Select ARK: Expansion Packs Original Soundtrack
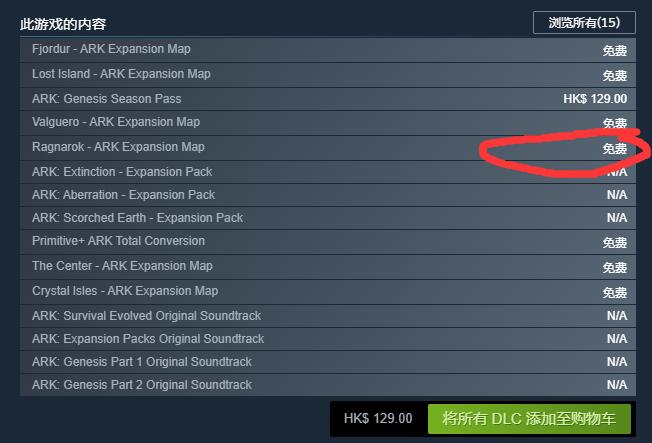 pyautogui.click(x=328, y=339)
